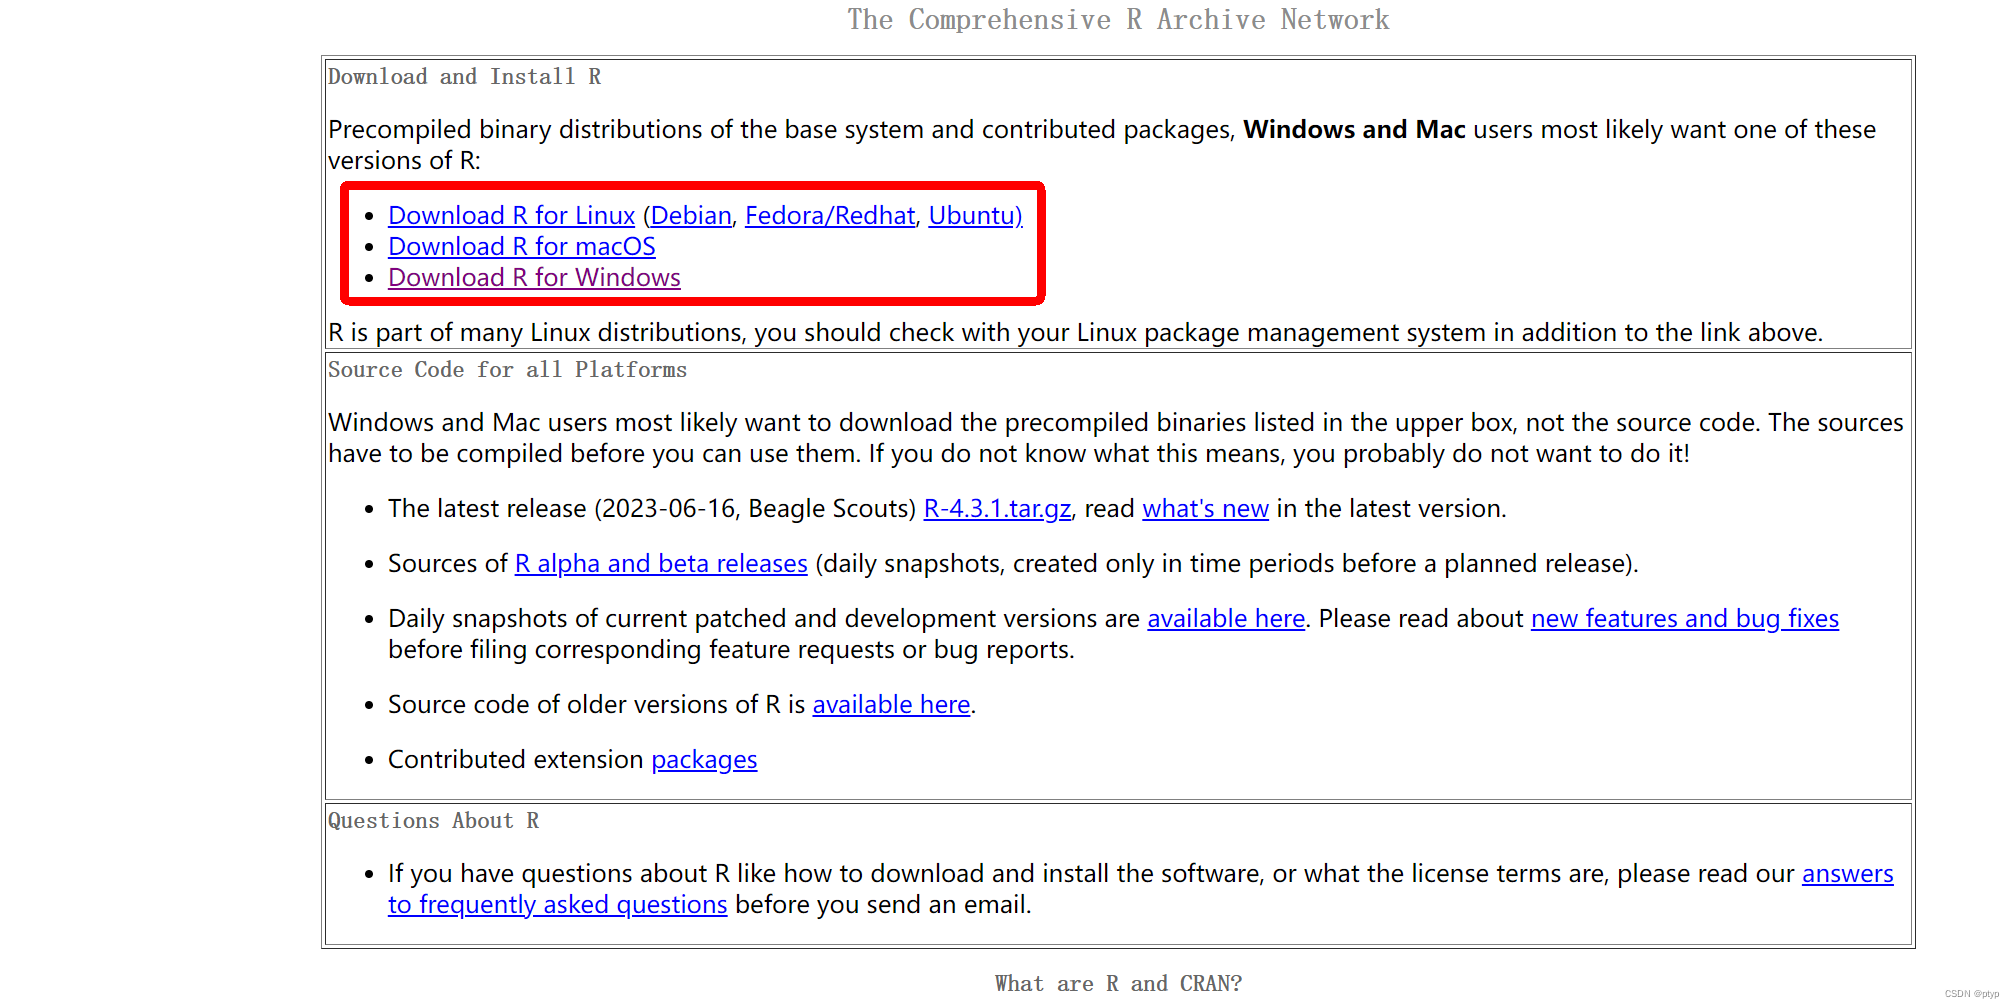Open R alpha and beta releases link

(x=661, y=563)
